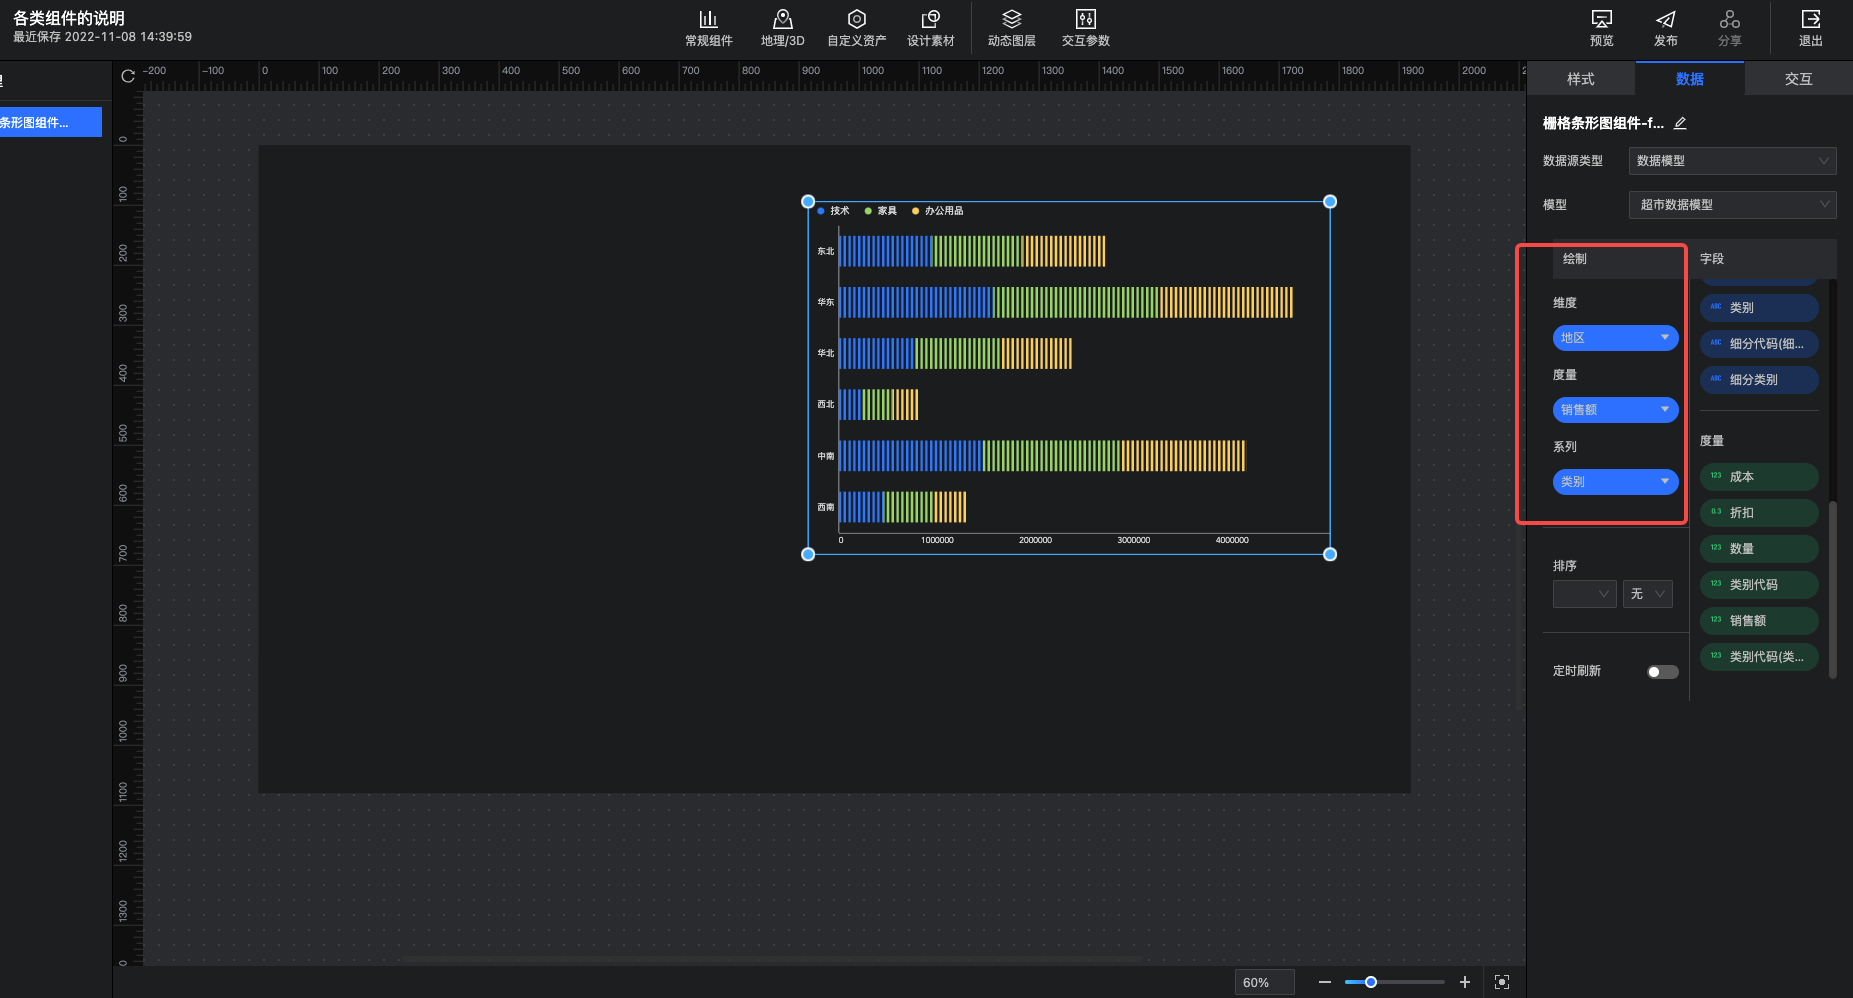Select the 类别代码(类... measure field
The width and height of the screenshot is (1853, 998).
pos(1759,657)
